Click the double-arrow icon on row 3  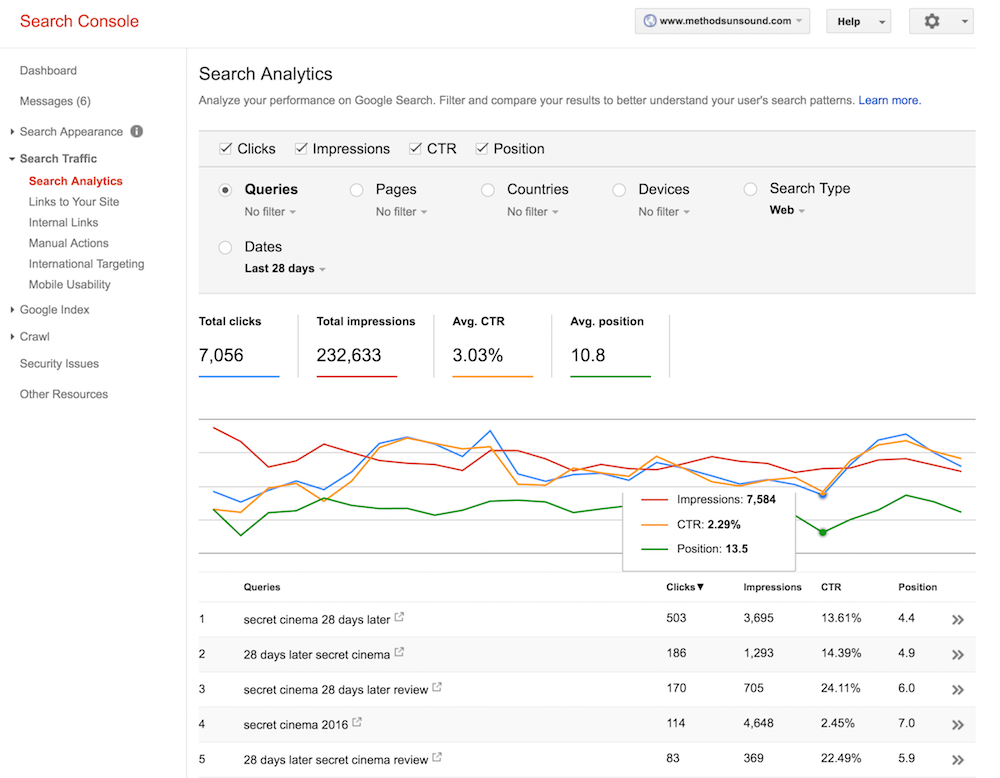(x=958, y=689)
